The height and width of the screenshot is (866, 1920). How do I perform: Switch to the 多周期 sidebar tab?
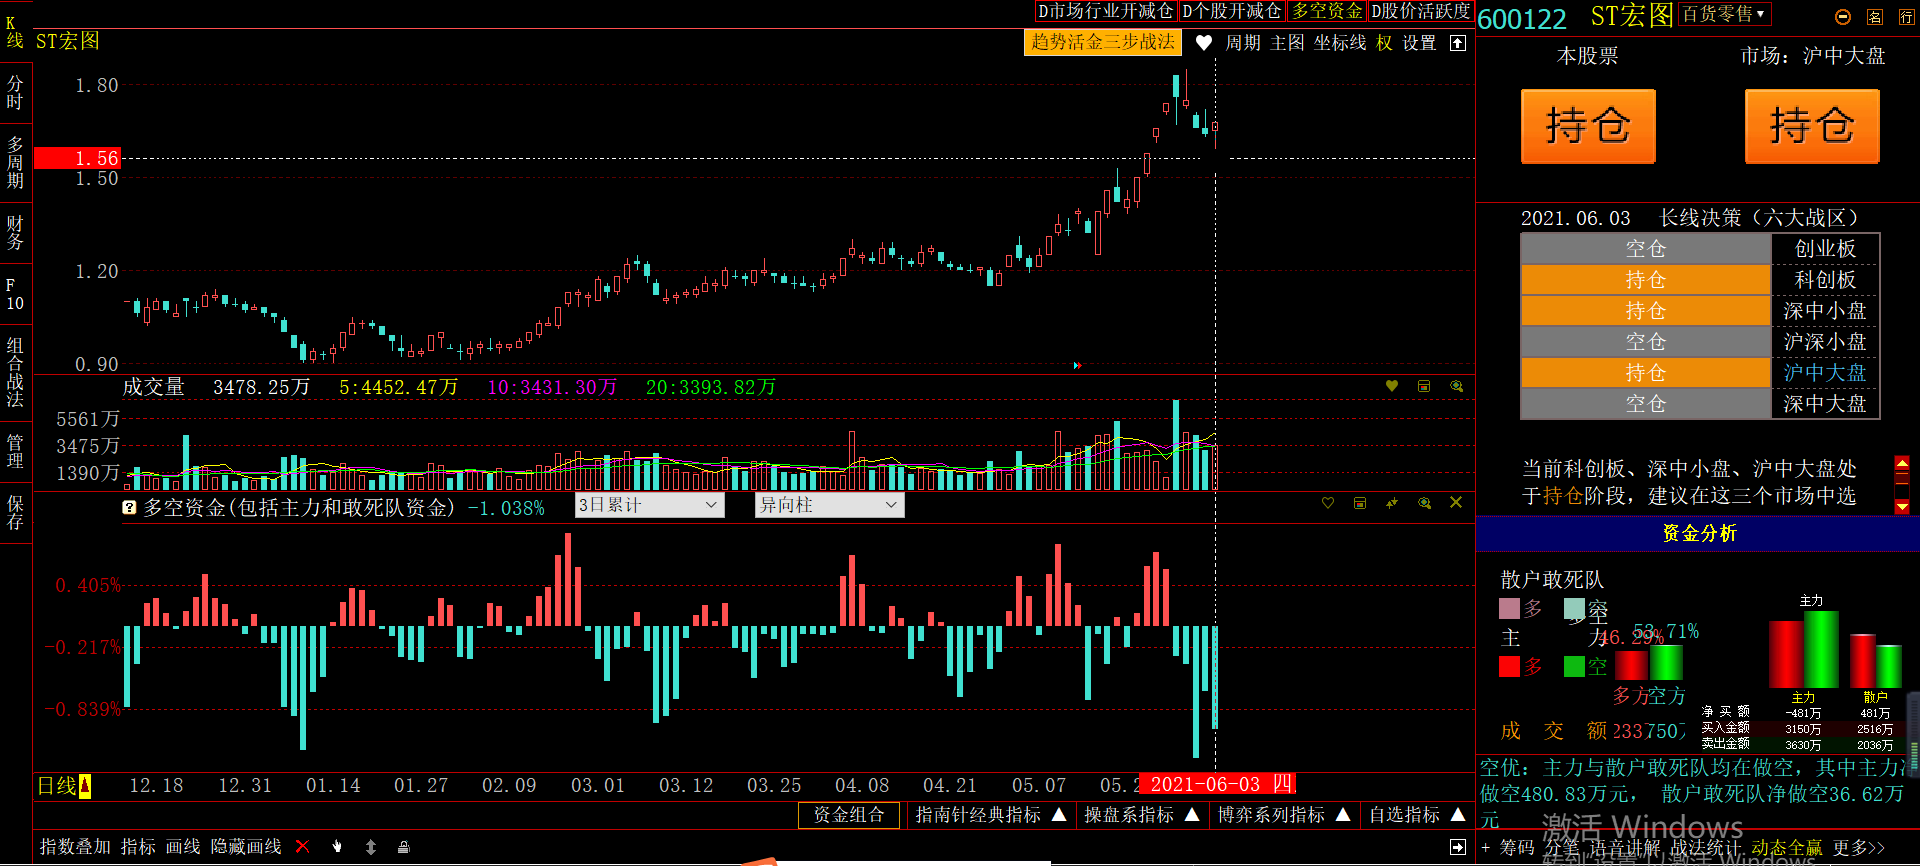[x=15, y=163]
